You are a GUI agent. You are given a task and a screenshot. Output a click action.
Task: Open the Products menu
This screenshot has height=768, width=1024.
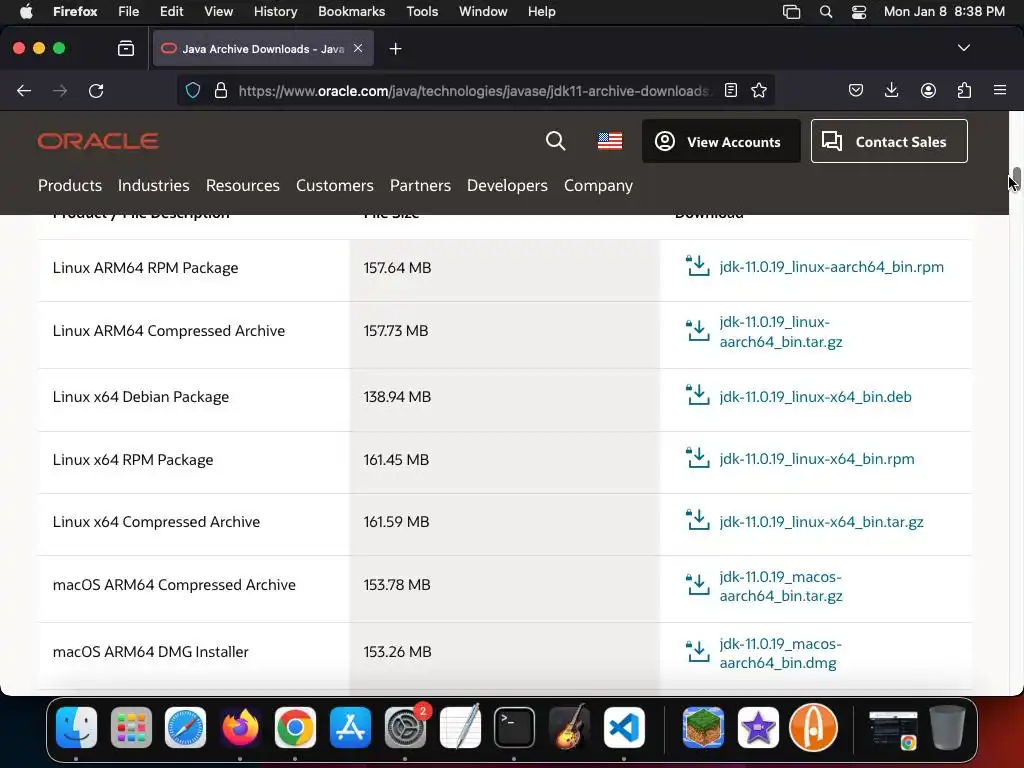coord(70,185)
